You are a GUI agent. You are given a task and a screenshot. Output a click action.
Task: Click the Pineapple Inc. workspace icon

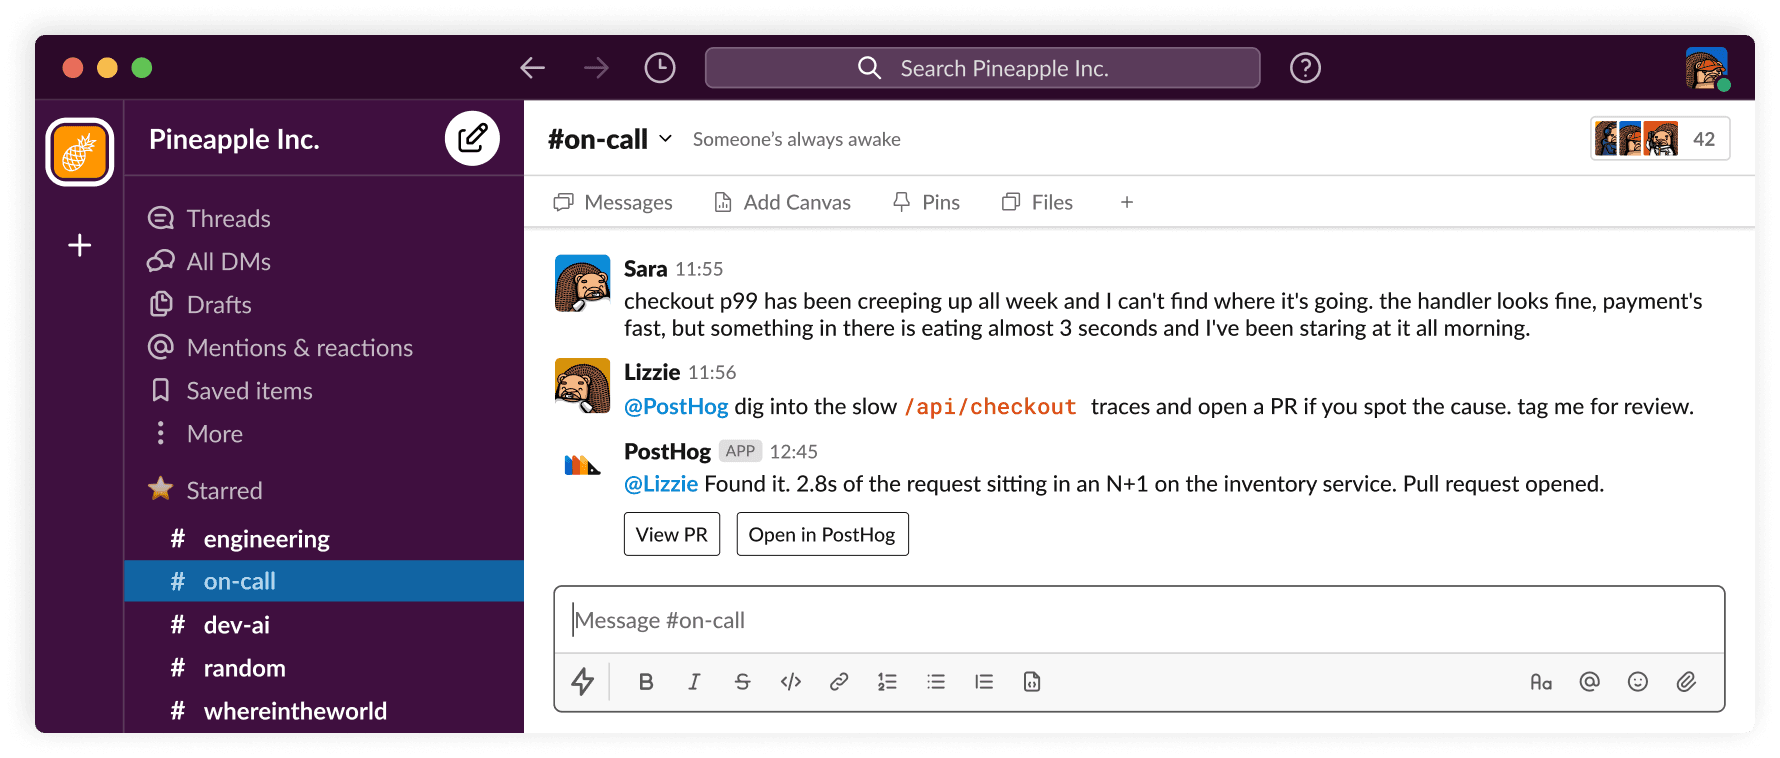80,152
